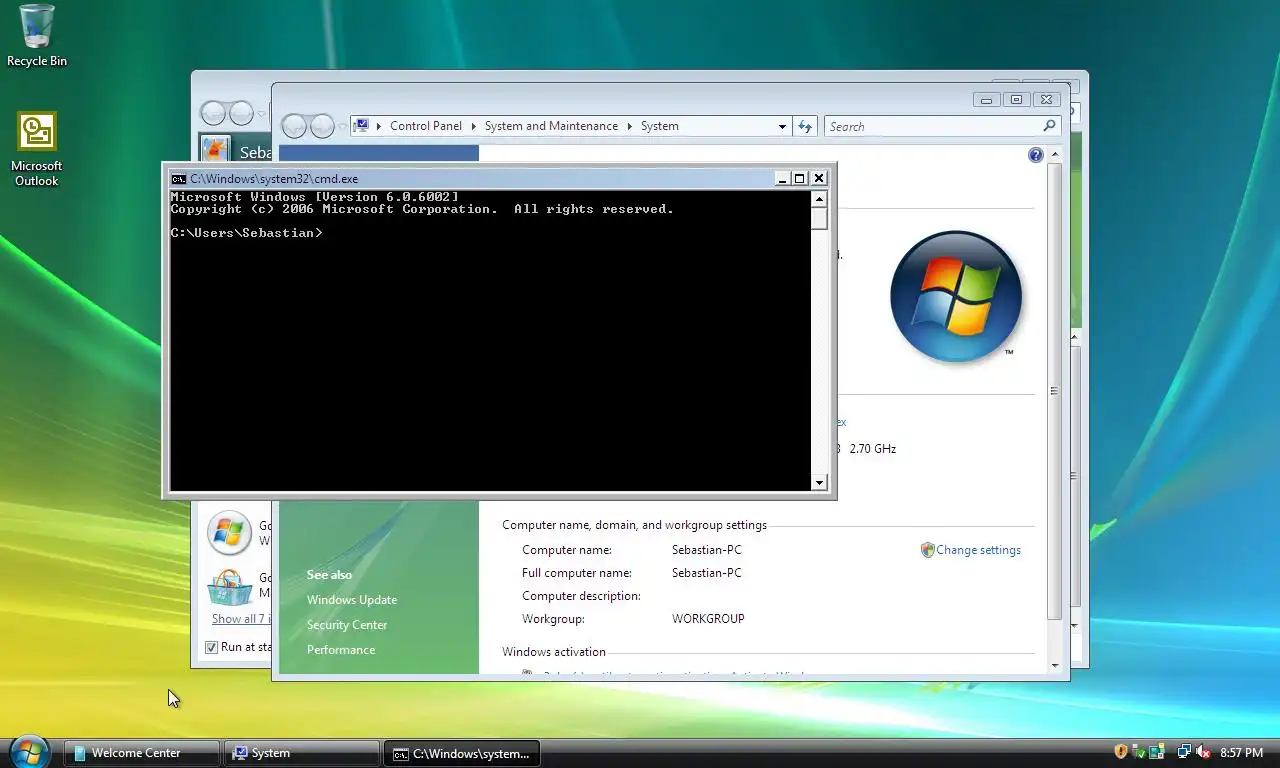
Task: Click the Forward arrow in System window
Action: 322,126
